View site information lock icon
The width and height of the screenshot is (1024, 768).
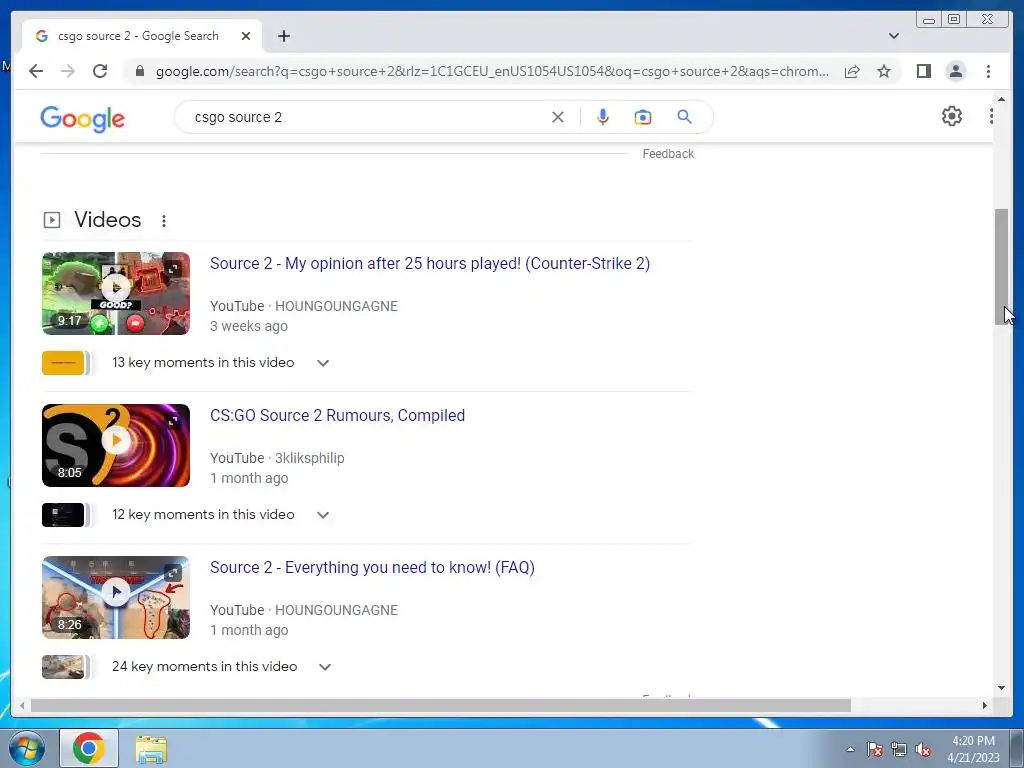pos(140,71)
